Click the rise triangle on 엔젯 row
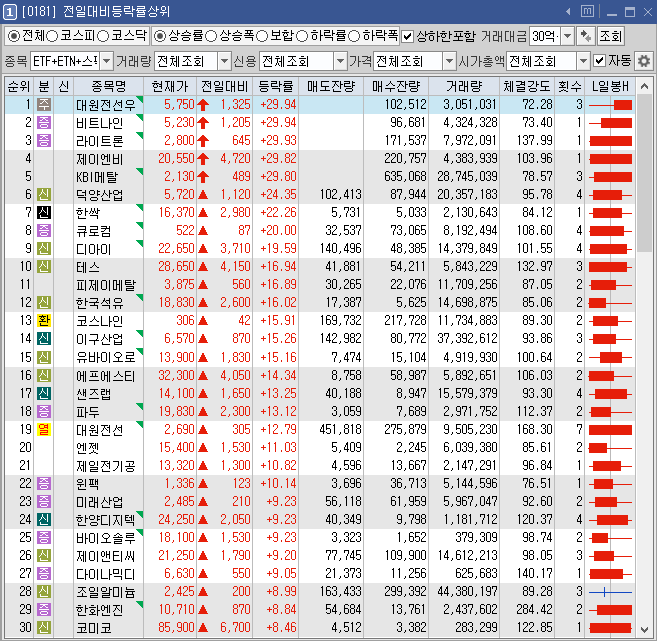The height and width of the screenshot is (641, 657). [203, 447]
